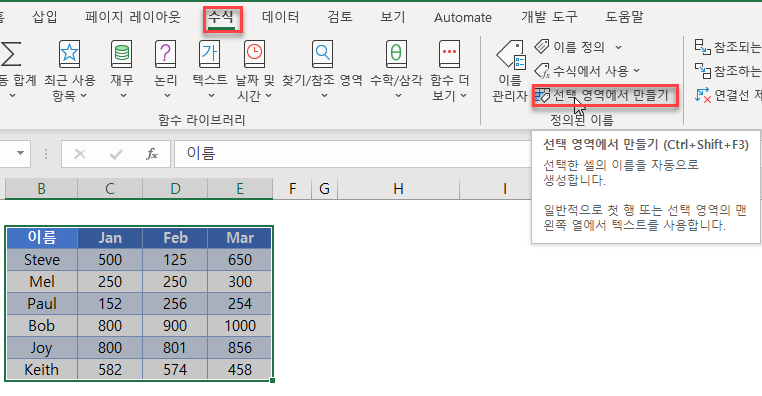Click cell with value 458

click(240, 369)
